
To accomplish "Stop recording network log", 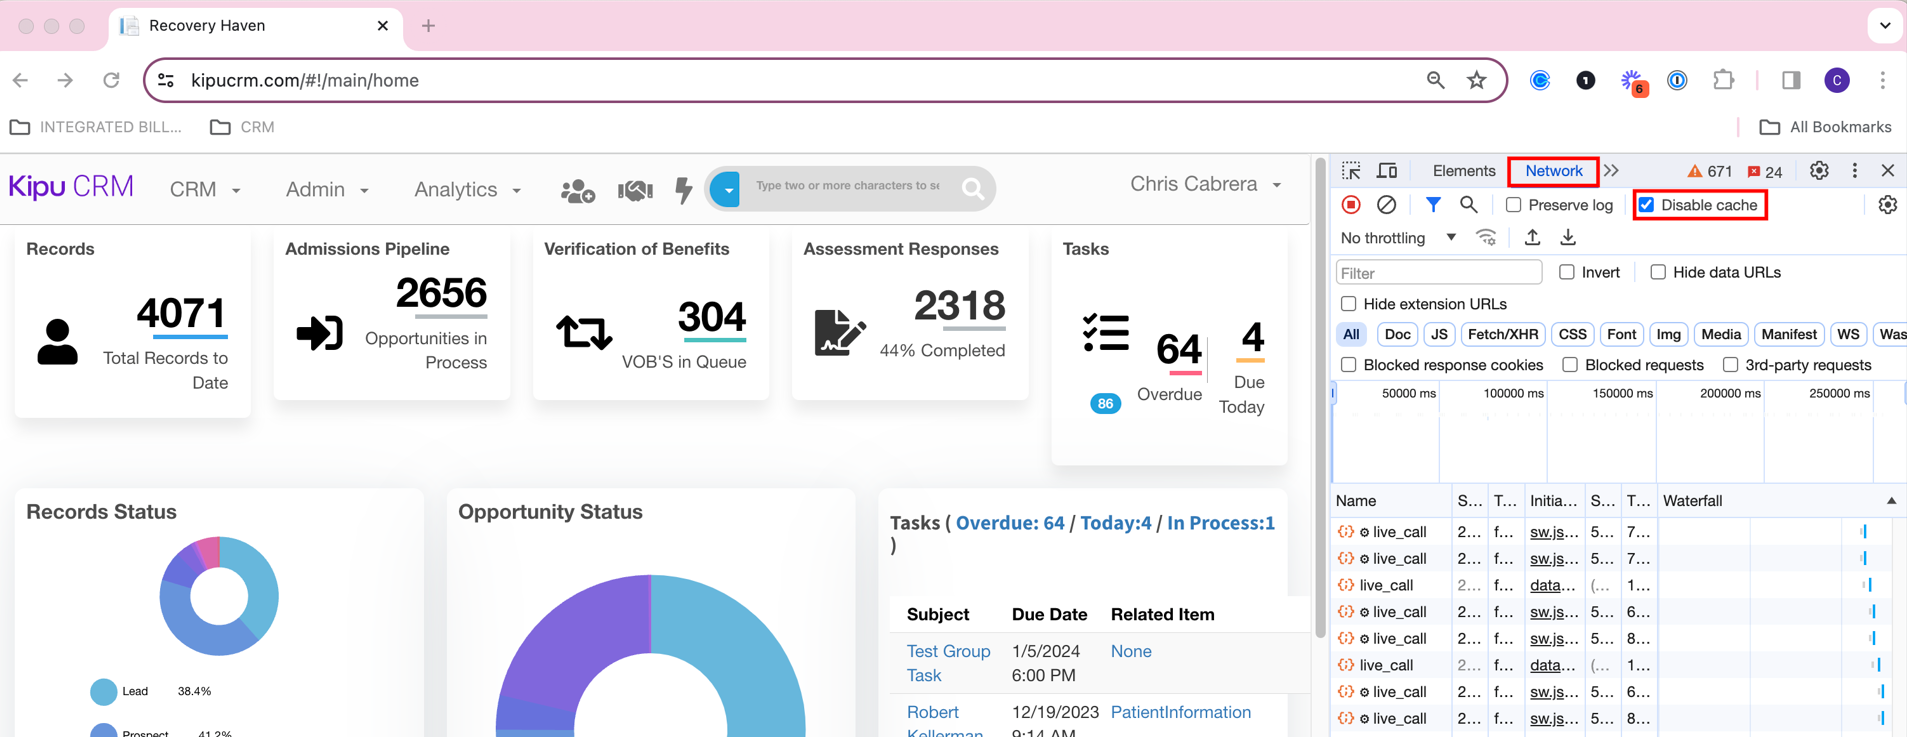I will pos(1351,205).
